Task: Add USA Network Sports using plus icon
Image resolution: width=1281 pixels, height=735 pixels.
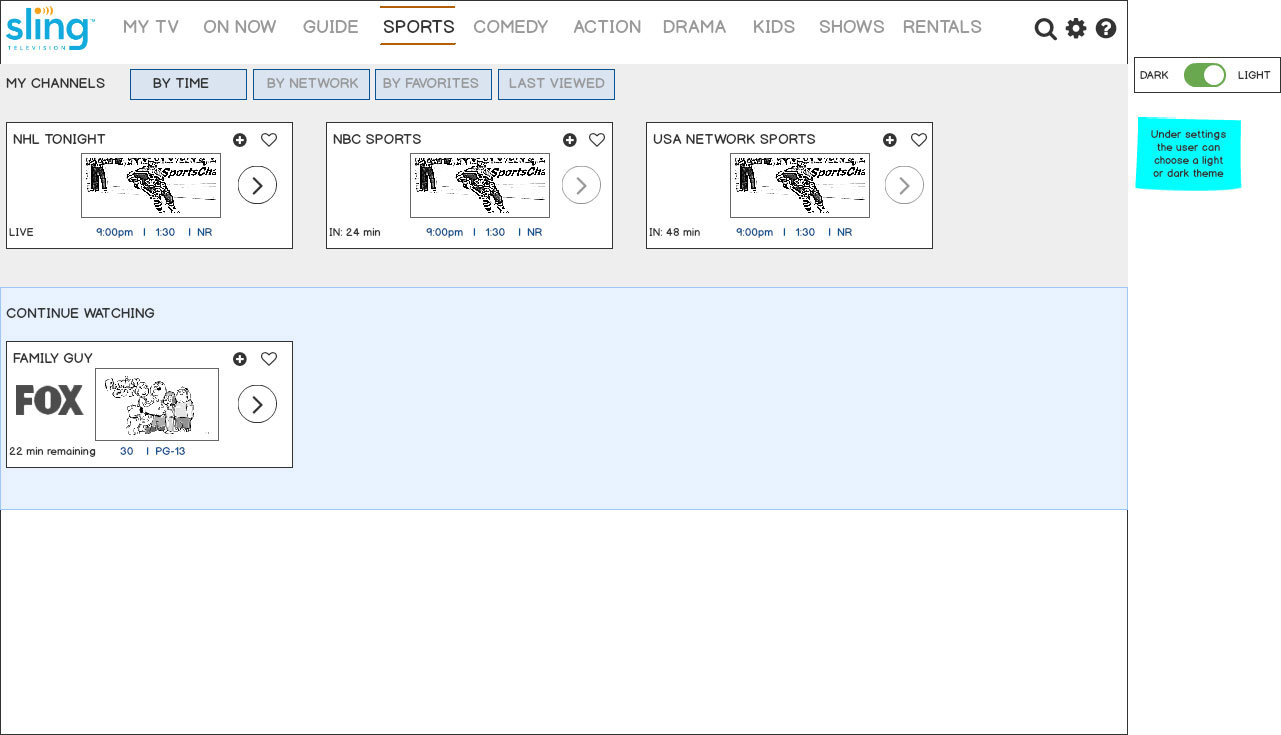Action: coord(890,140)
